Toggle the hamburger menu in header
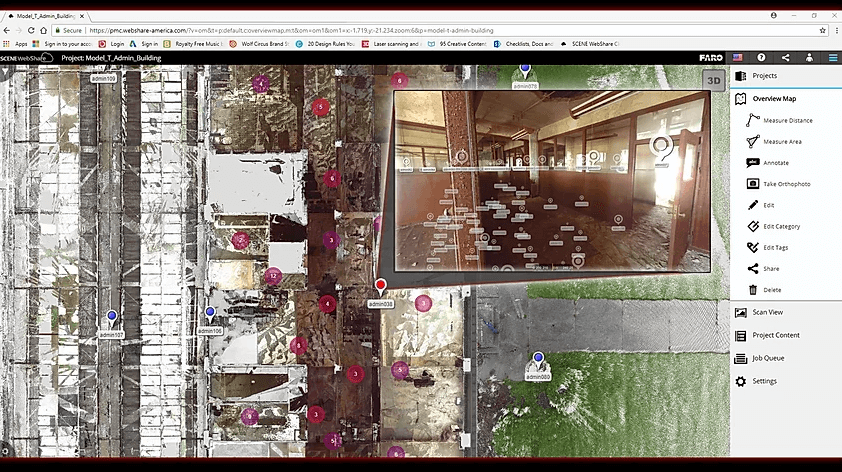Viewport: 842px width, 472px height. [x=833, y=57]
